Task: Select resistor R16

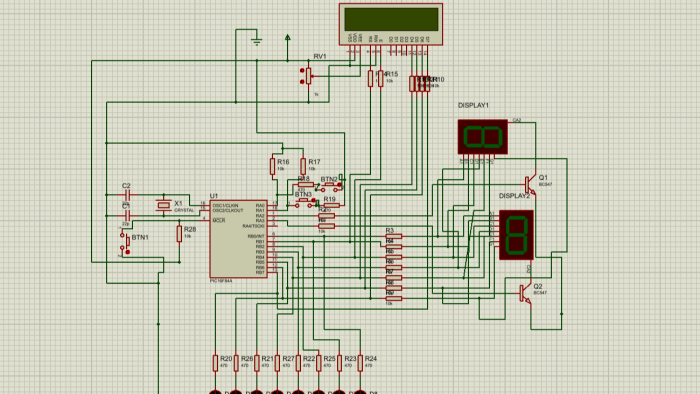Action: [x=272, y=166]
